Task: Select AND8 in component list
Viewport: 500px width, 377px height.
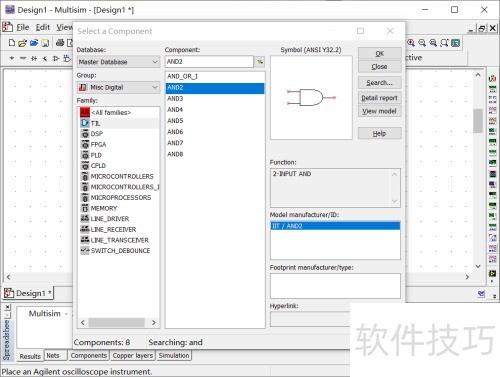Action: [x=215, y=154]
